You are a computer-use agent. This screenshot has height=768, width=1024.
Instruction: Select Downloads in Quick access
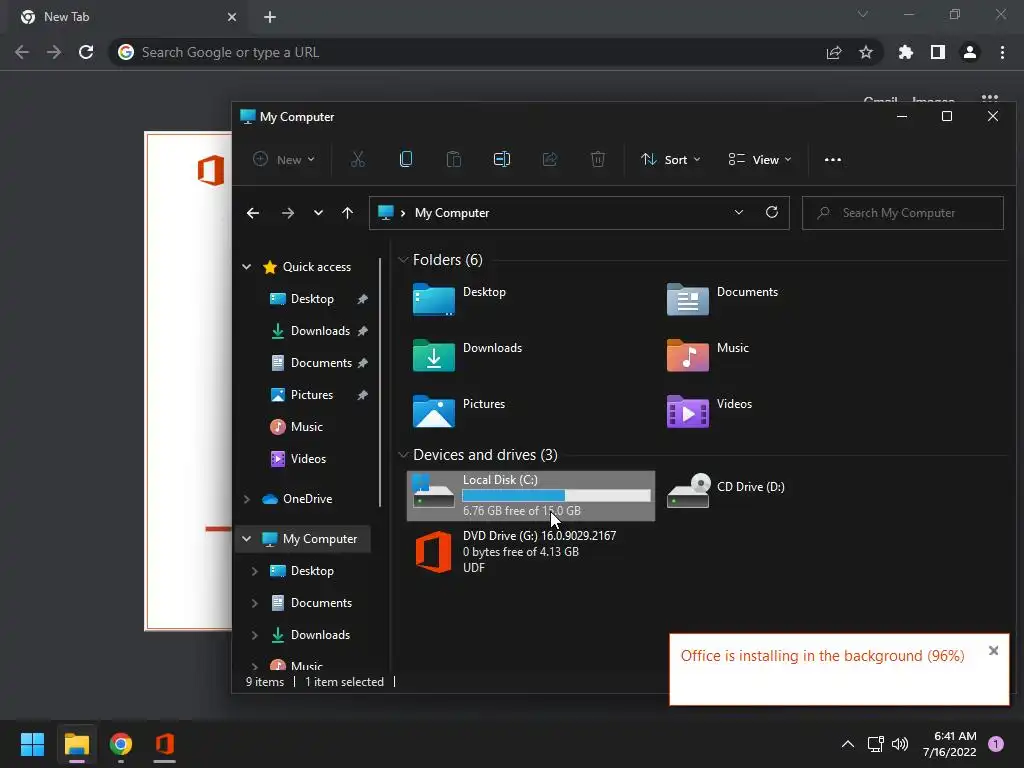click(320, 330)
